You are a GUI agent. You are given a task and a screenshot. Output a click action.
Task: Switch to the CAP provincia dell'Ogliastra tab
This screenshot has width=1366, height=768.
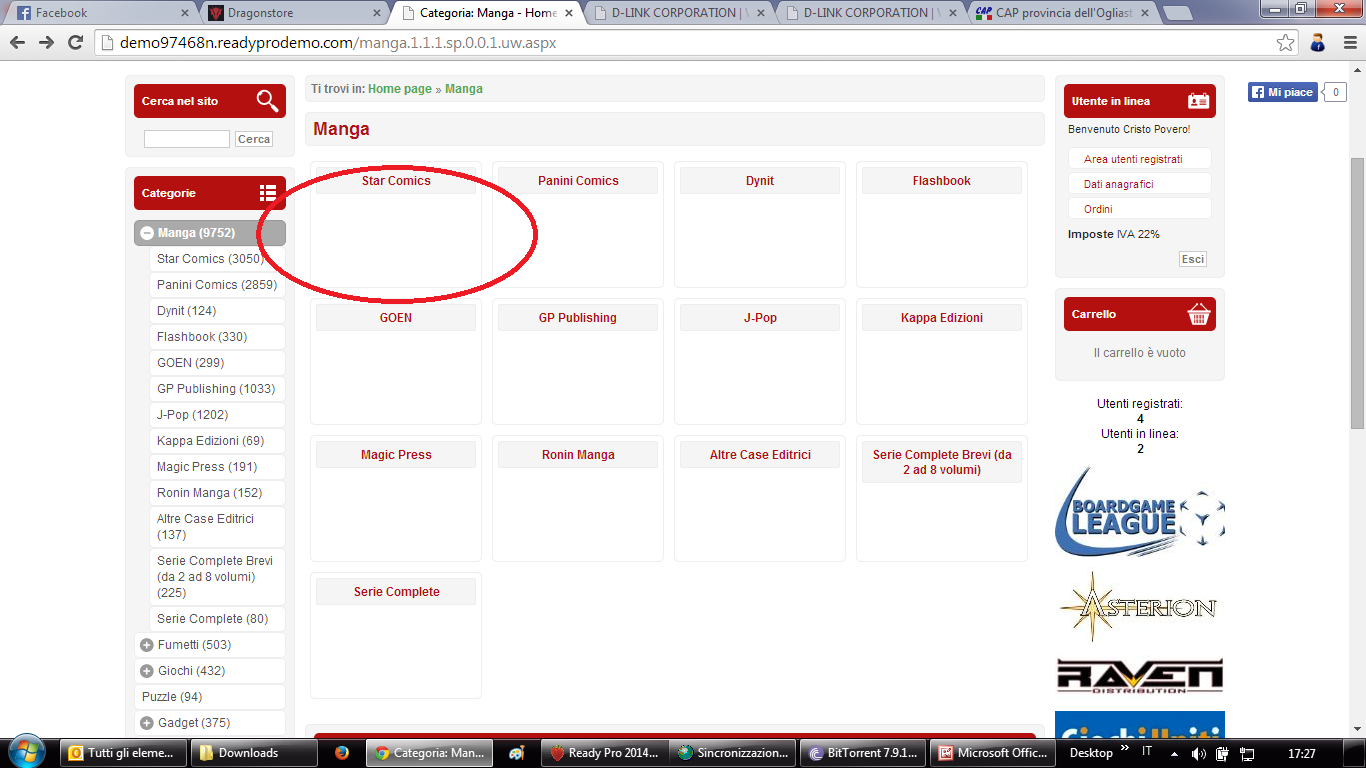[x=1060, y=13]
